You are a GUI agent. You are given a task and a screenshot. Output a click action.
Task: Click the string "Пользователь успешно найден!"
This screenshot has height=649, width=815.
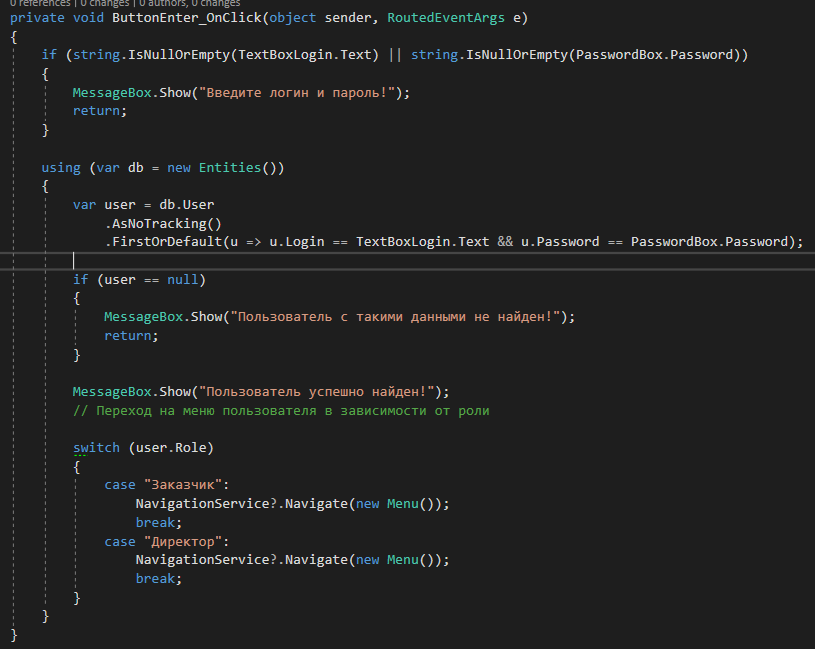click(x=317, y=392)
